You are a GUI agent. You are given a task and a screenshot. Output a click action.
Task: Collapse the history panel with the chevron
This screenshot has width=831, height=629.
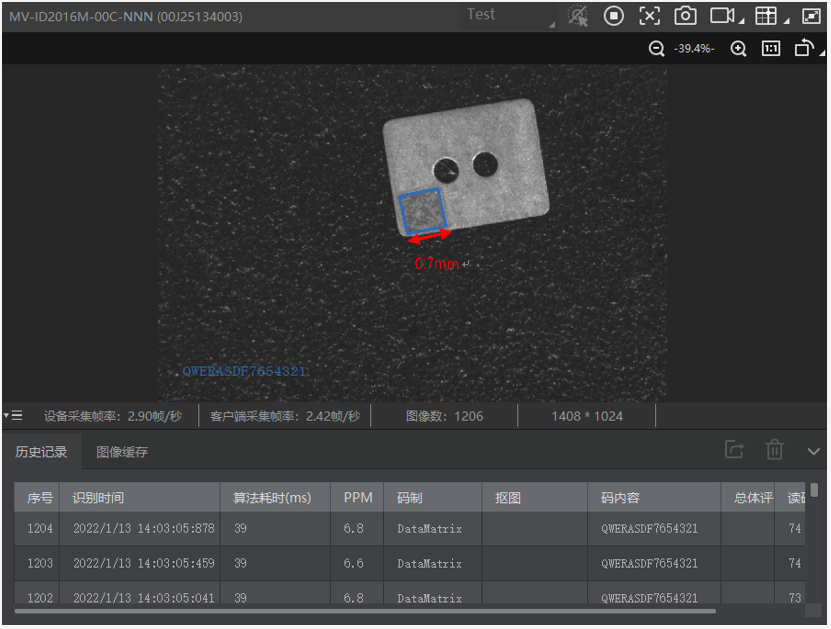[813, 451]
